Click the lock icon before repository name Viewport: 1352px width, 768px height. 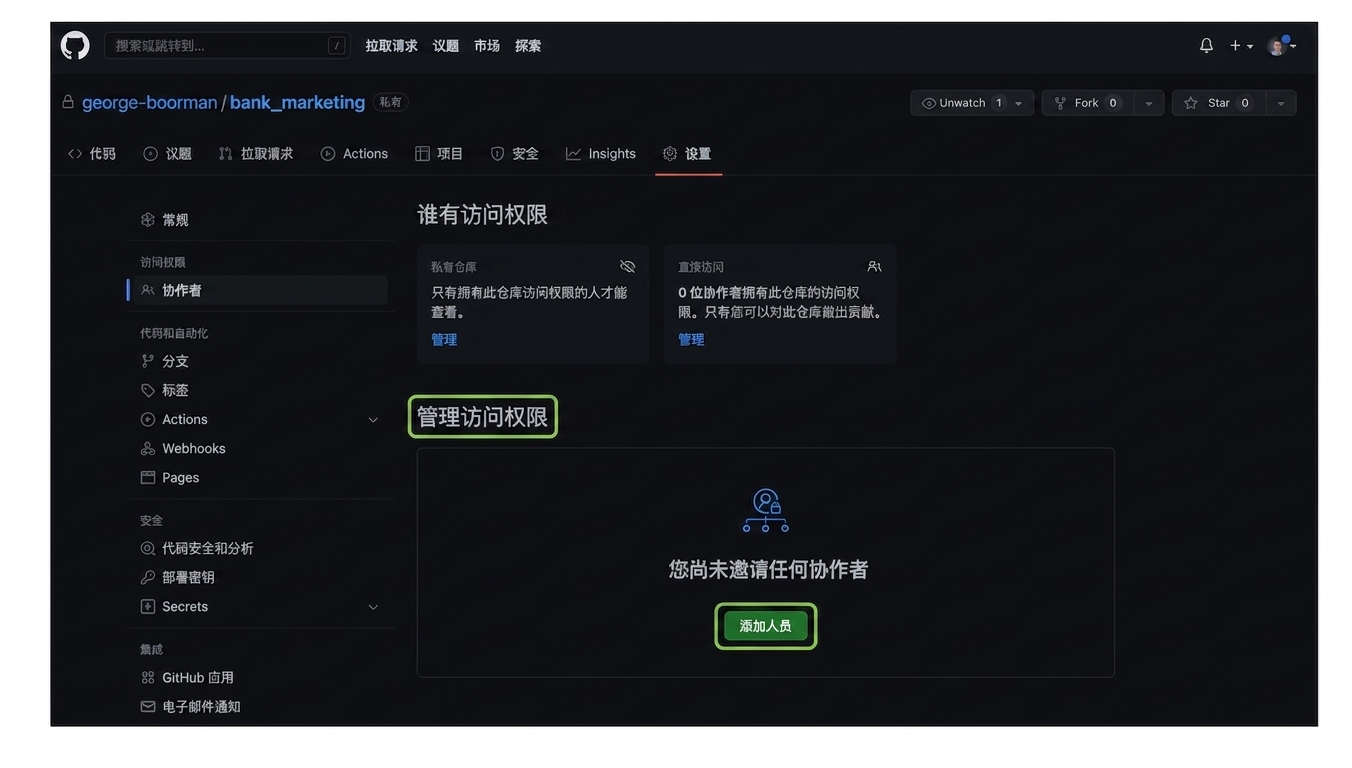[68, 102]
